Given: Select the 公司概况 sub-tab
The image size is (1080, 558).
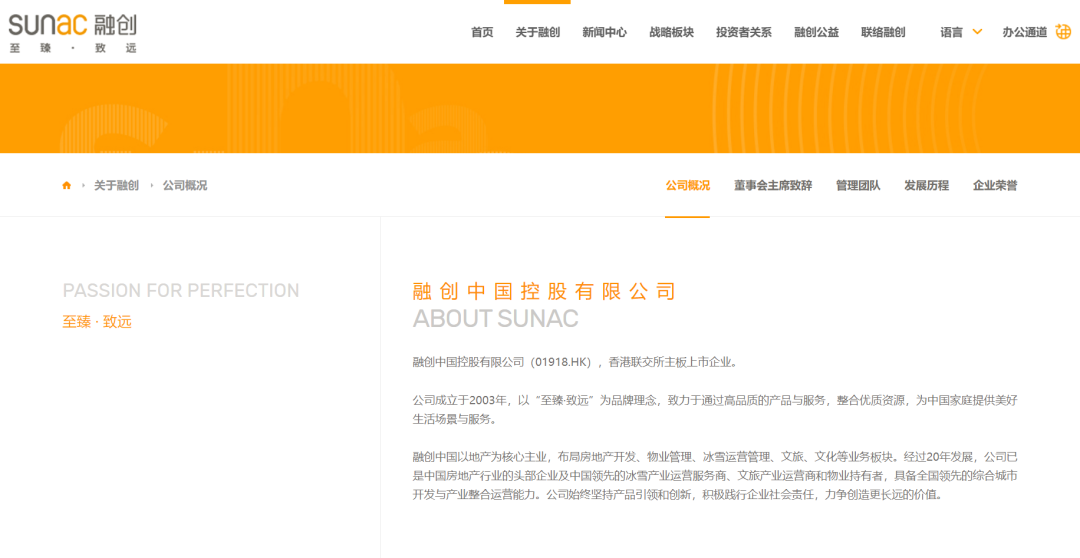Looking at the screenshot, I should (x=687, y=185).
